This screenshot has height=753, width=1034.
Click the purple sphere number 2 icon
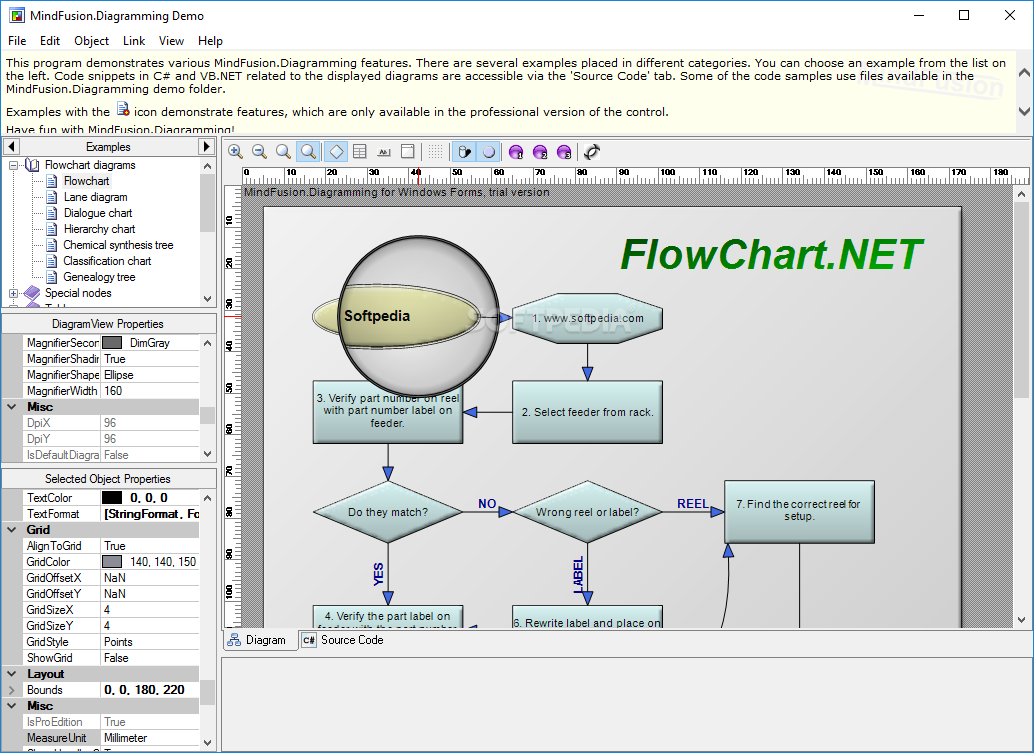pos(540,152)
